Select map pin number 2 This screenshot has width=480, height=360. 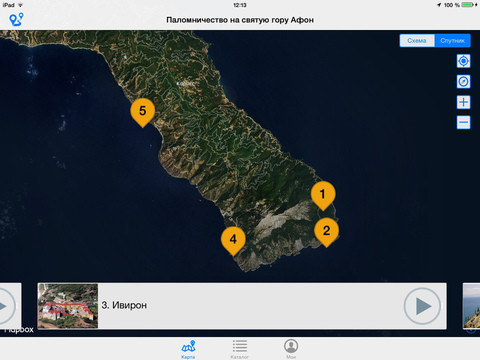coord(327,232)
